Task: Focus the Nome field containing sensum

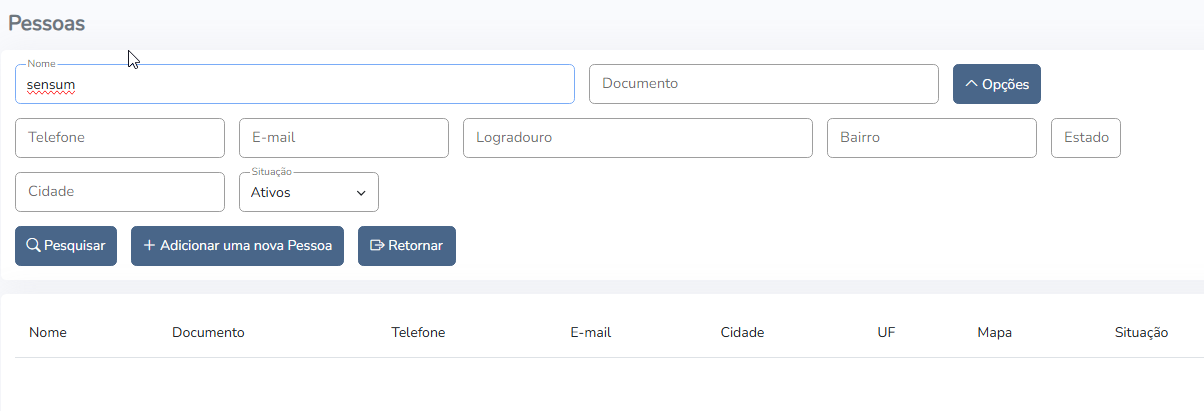Action: point(294,86)
